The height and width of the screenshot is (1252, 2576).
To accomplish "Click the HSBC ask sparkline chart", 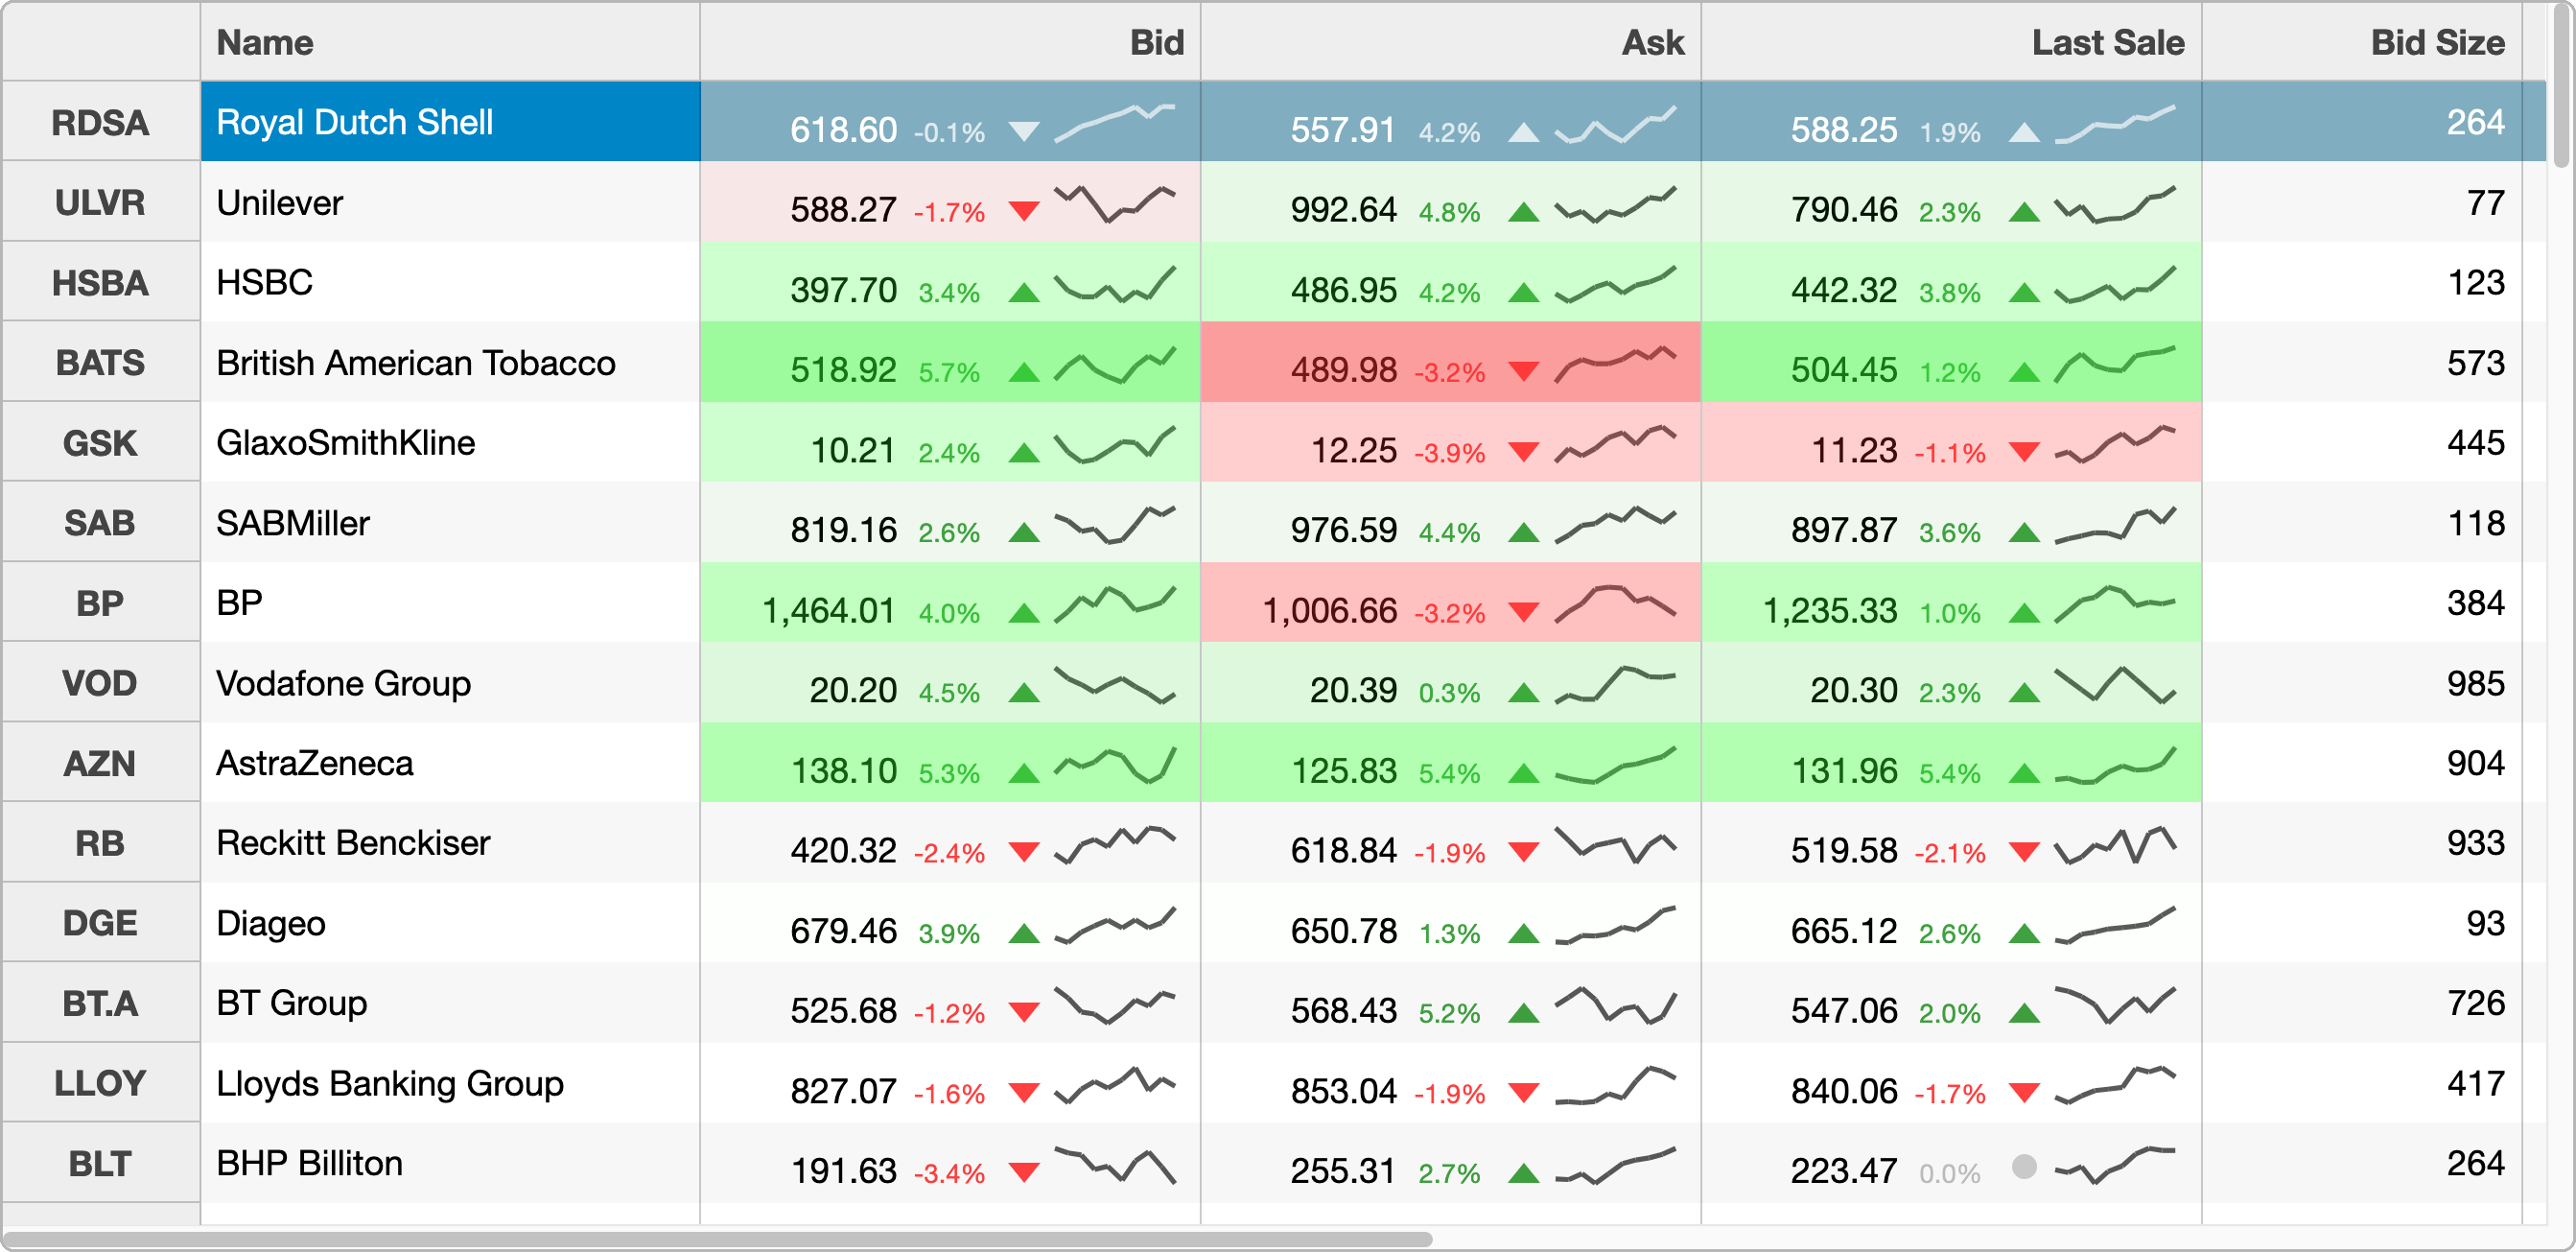I will [1615, 284].
